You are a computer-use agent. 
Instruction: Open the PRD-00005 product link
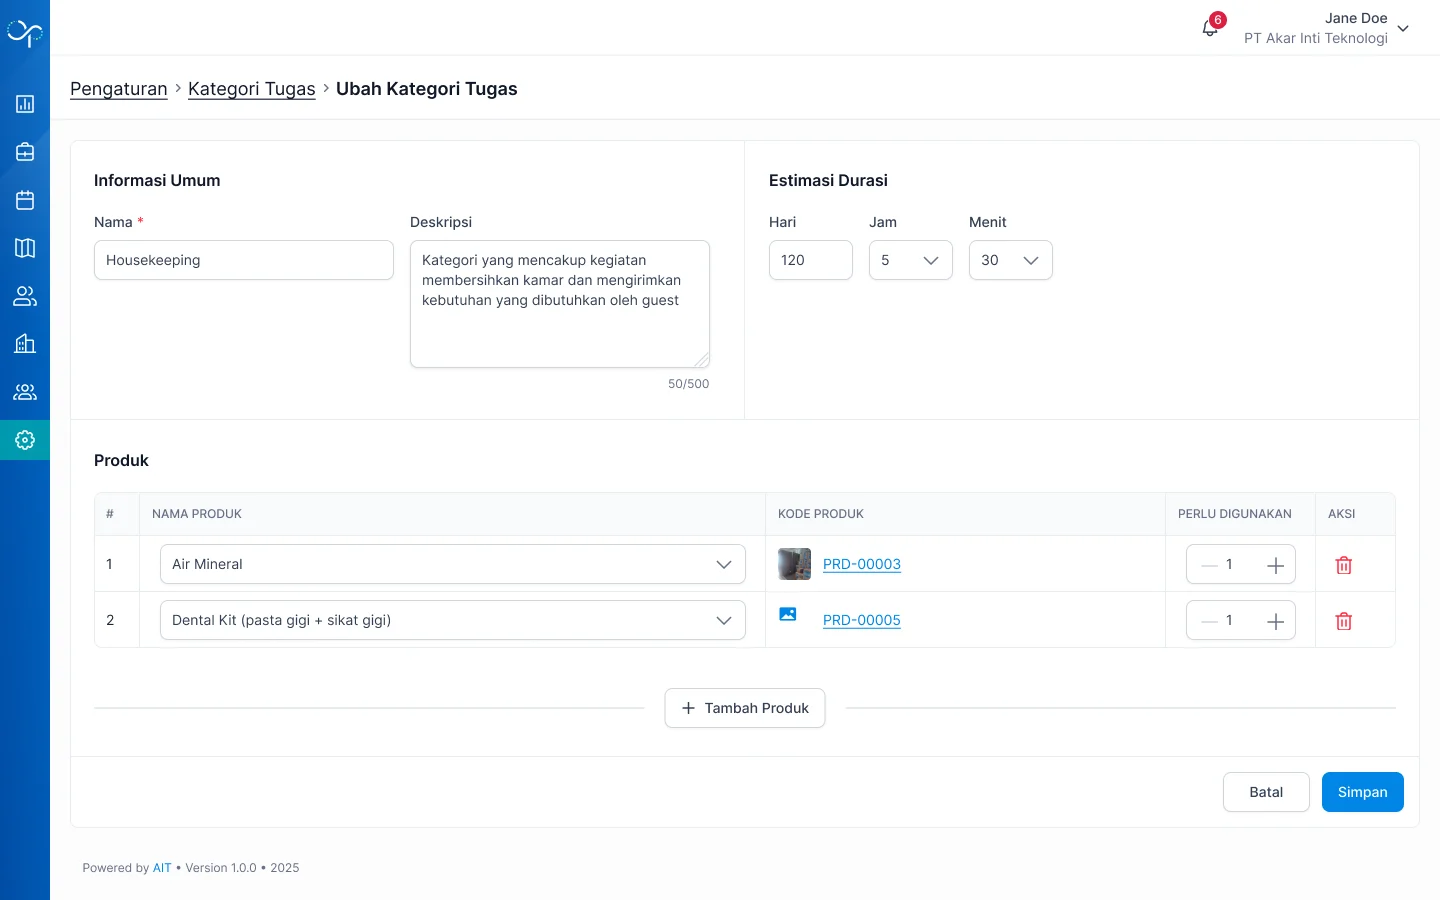click(x=862, y=620)
